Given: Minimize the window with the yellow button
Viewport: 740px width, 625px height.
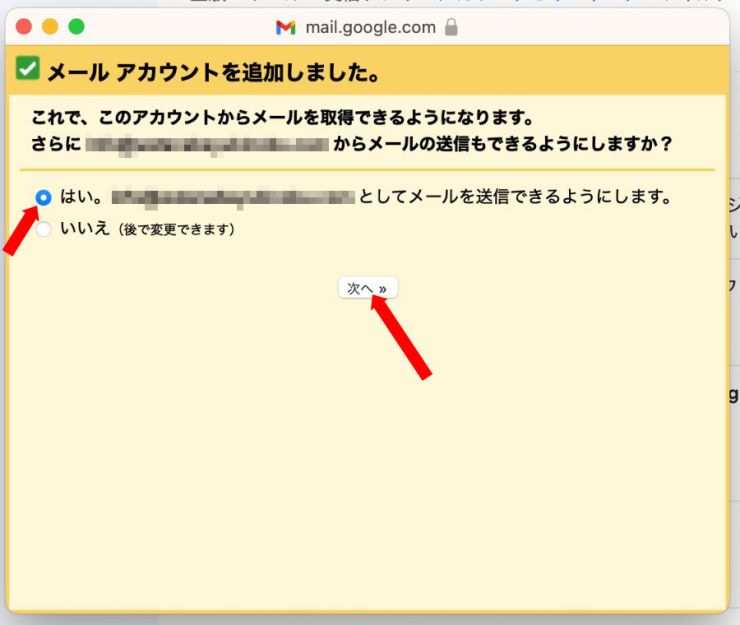Looking at the screenshot, I should pyautogui.click(x=50, y=27).
